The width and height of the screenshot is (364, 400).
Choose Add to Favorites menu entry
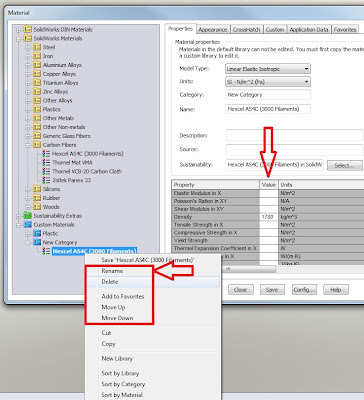(152, 296)
